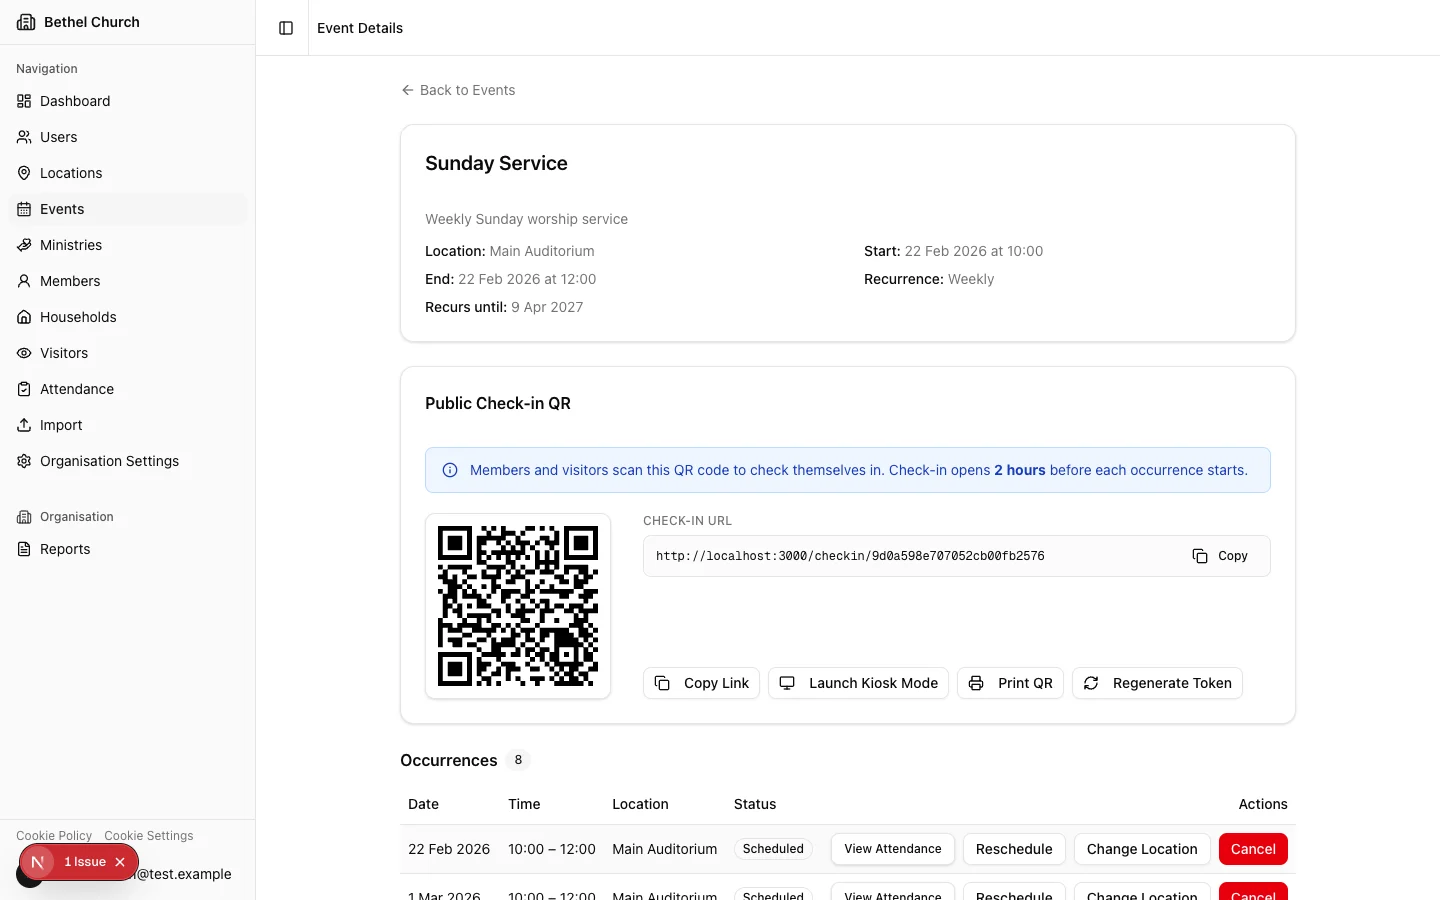The height and width of the screenshot is (900, 1440).
Task: Click the Households home icon
Action: [24, 317]
